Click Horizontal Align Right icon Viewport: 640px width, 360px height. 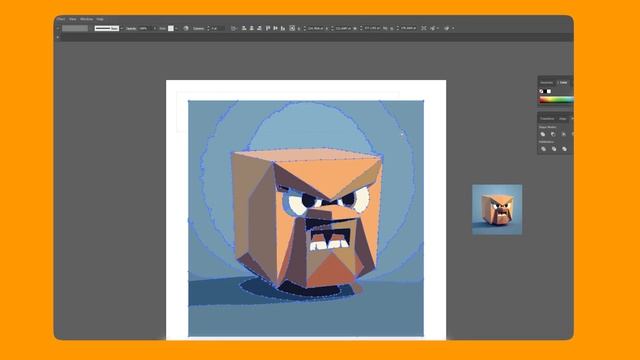pos(260,28)
